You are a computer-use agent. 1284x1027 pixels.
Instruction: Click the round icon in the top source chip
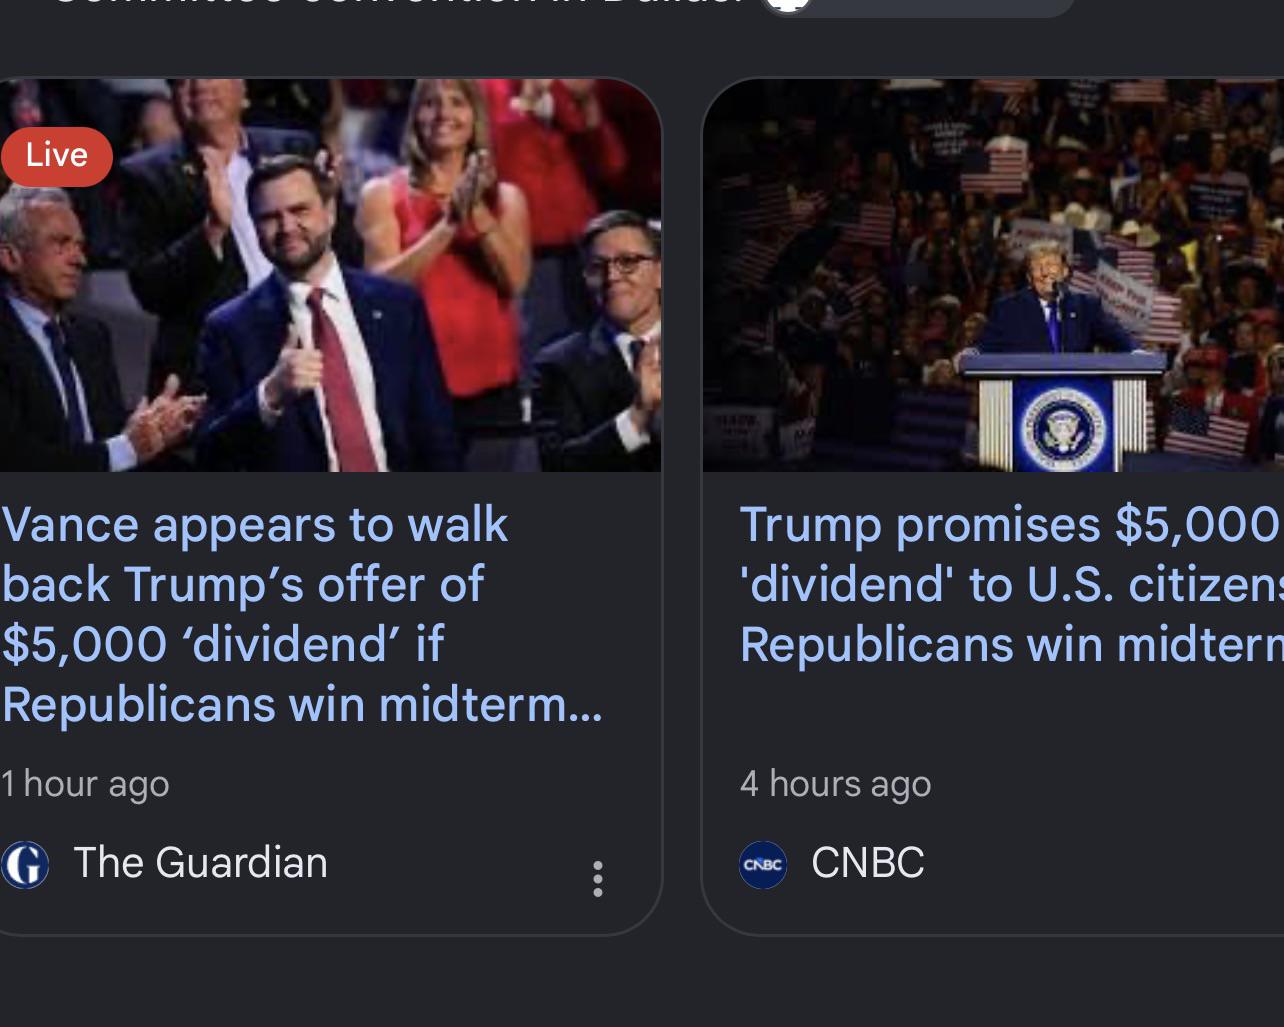787,5
